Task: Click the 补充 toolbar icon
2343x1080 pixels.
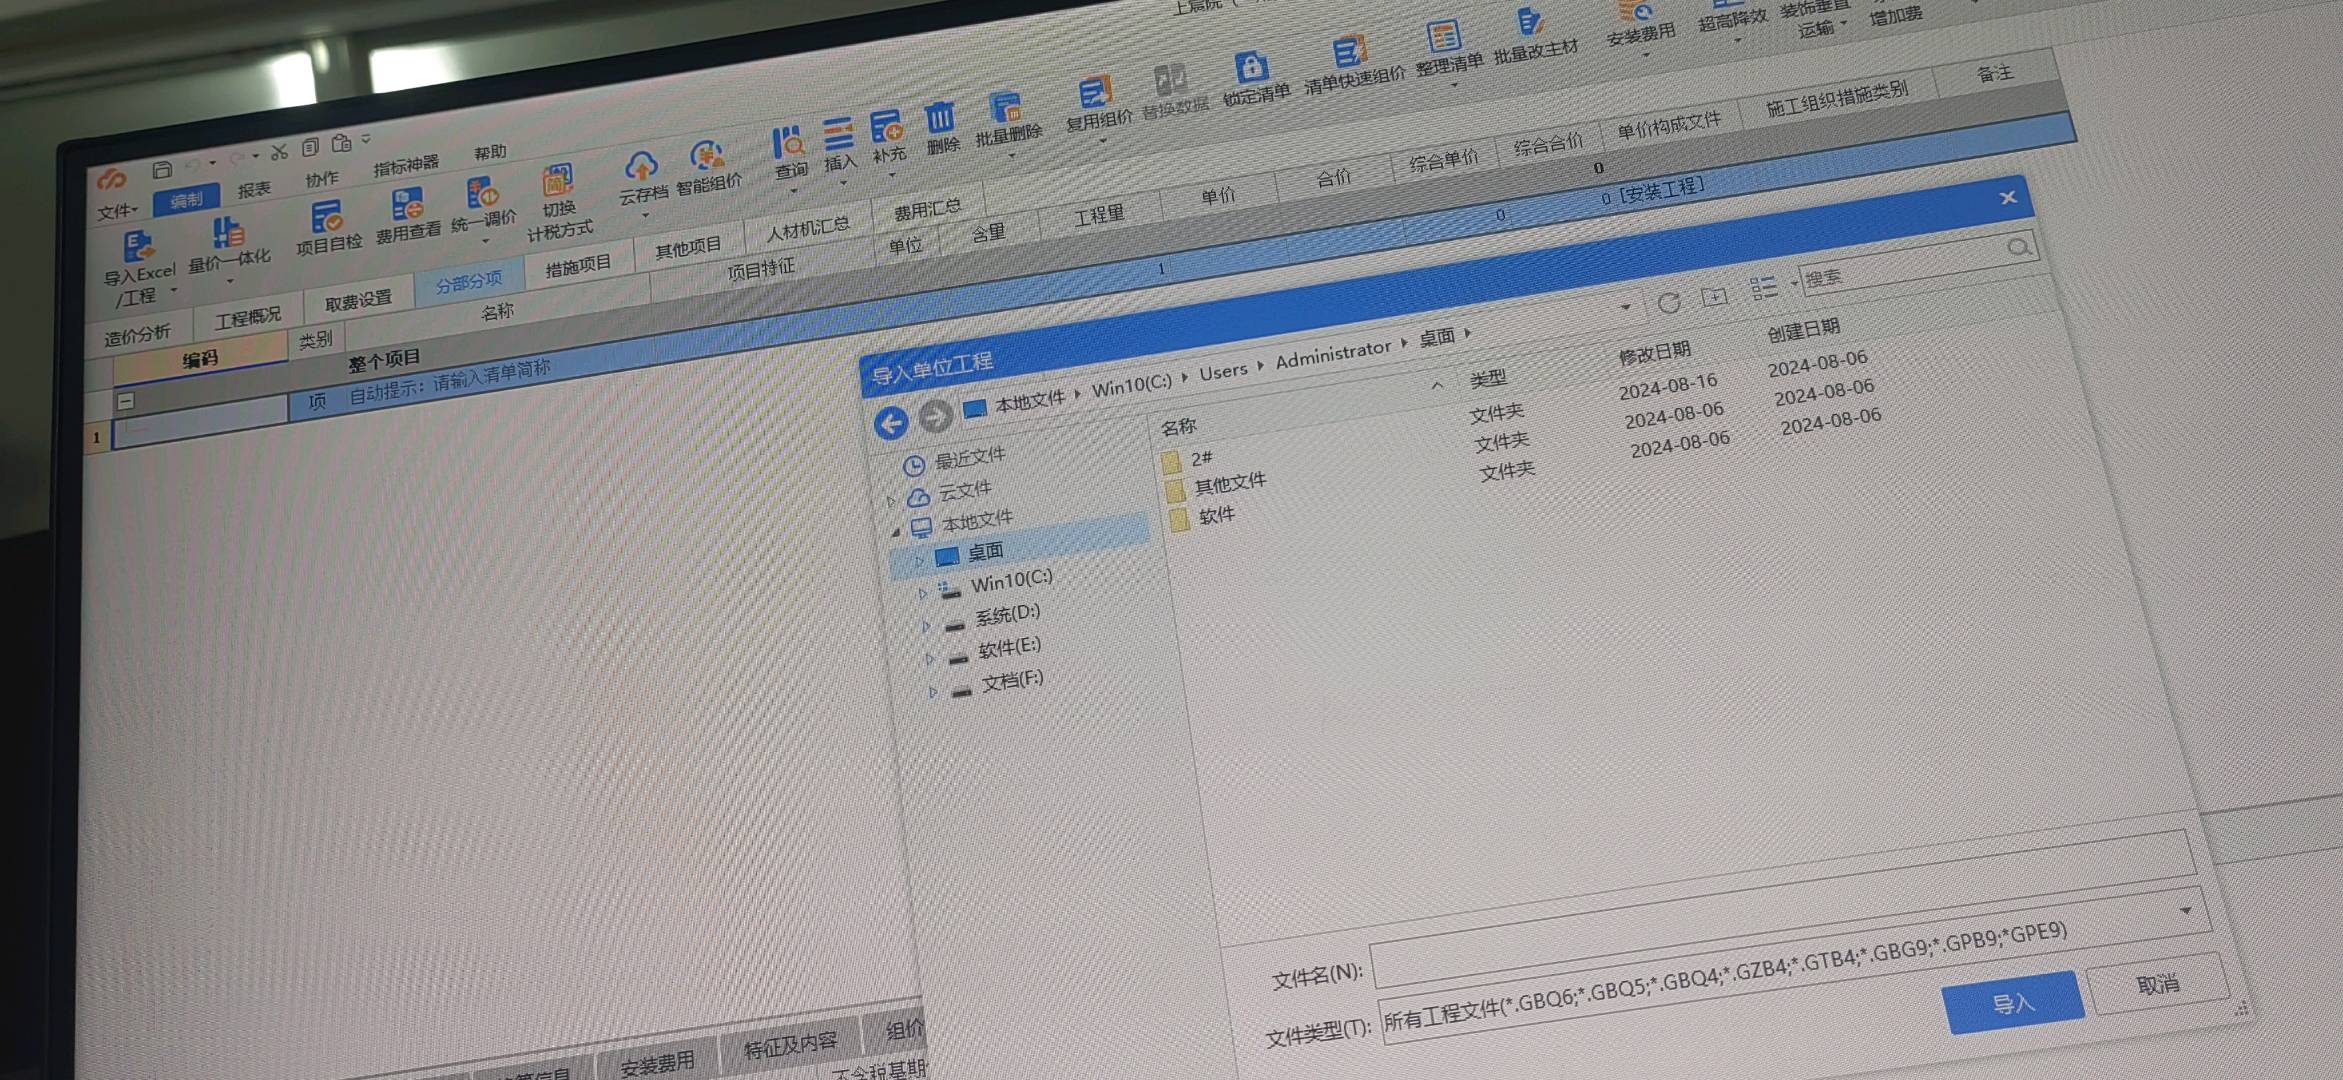Action: 886,127
